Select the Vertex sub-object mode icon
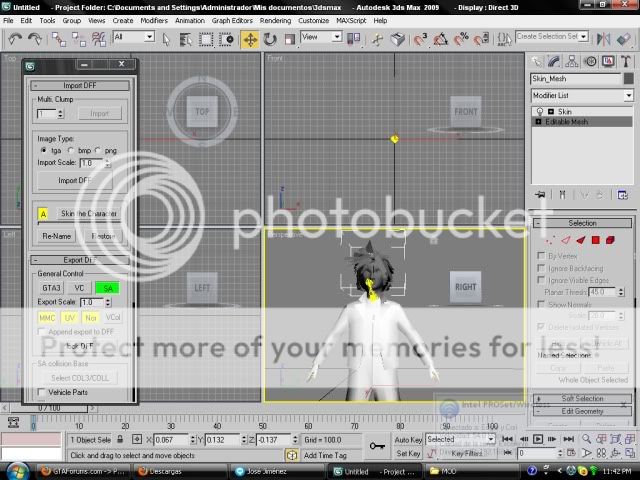 (x=551, y=240)
